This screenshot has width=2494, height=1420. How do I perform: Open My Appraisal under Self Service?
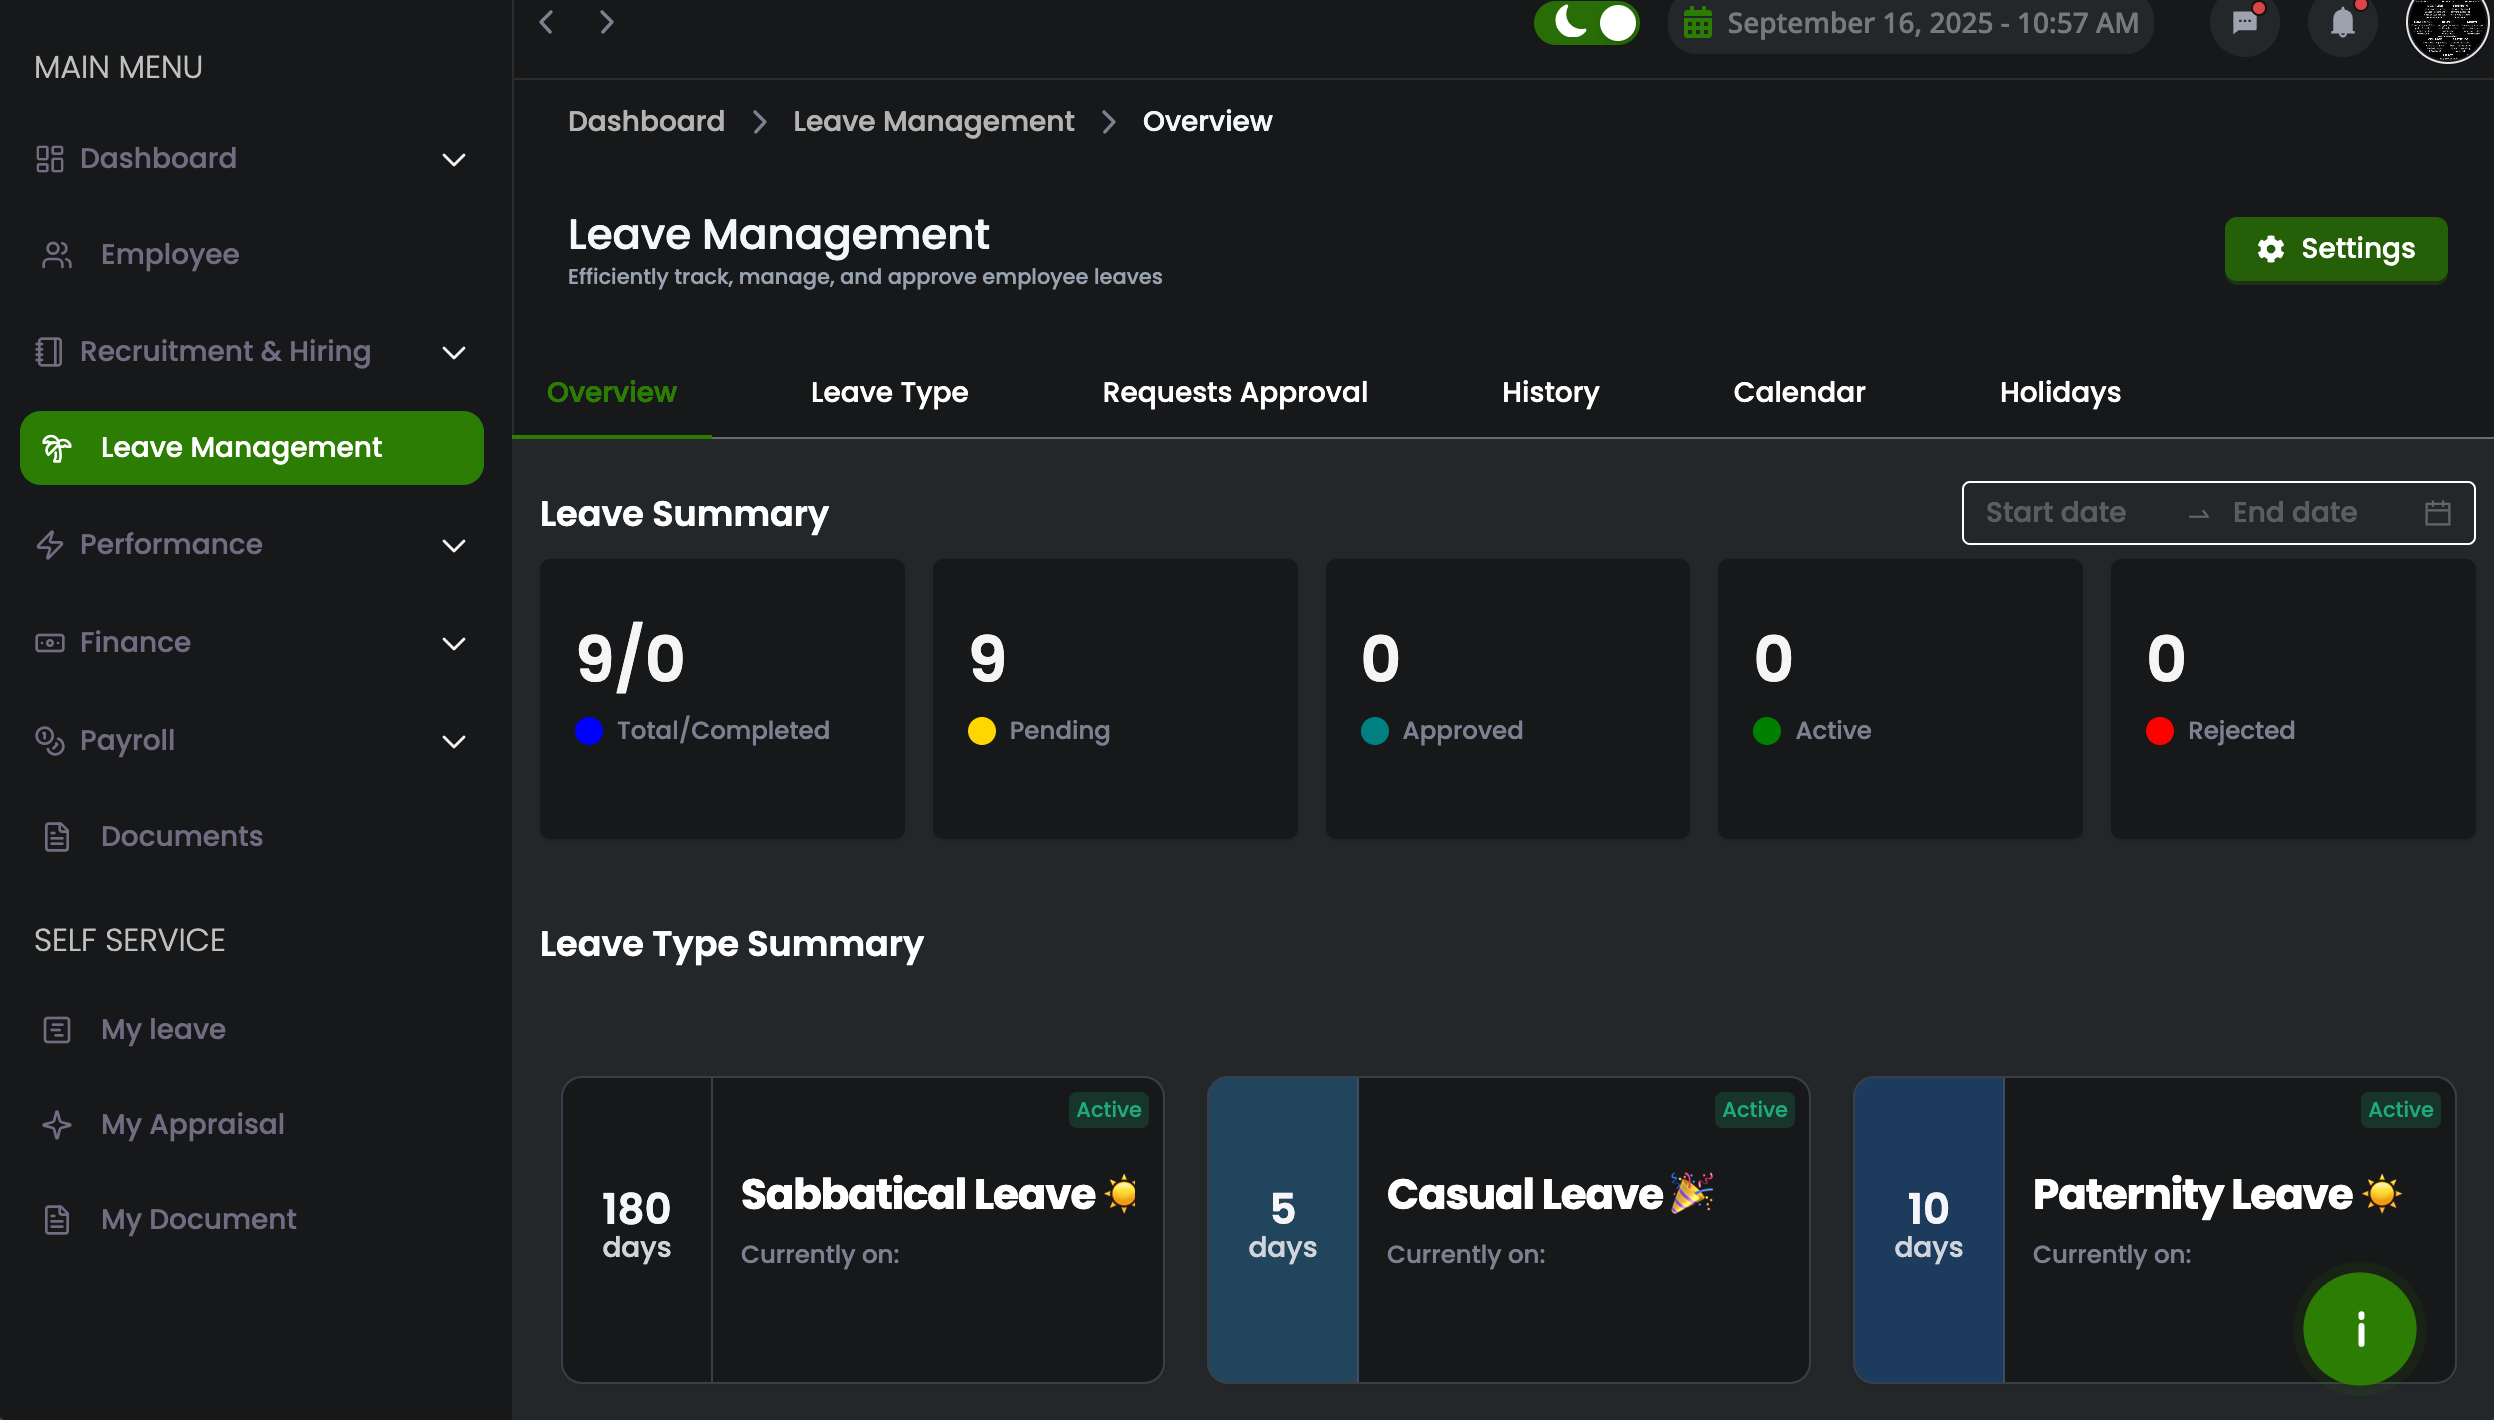[x=252, y=1125]
